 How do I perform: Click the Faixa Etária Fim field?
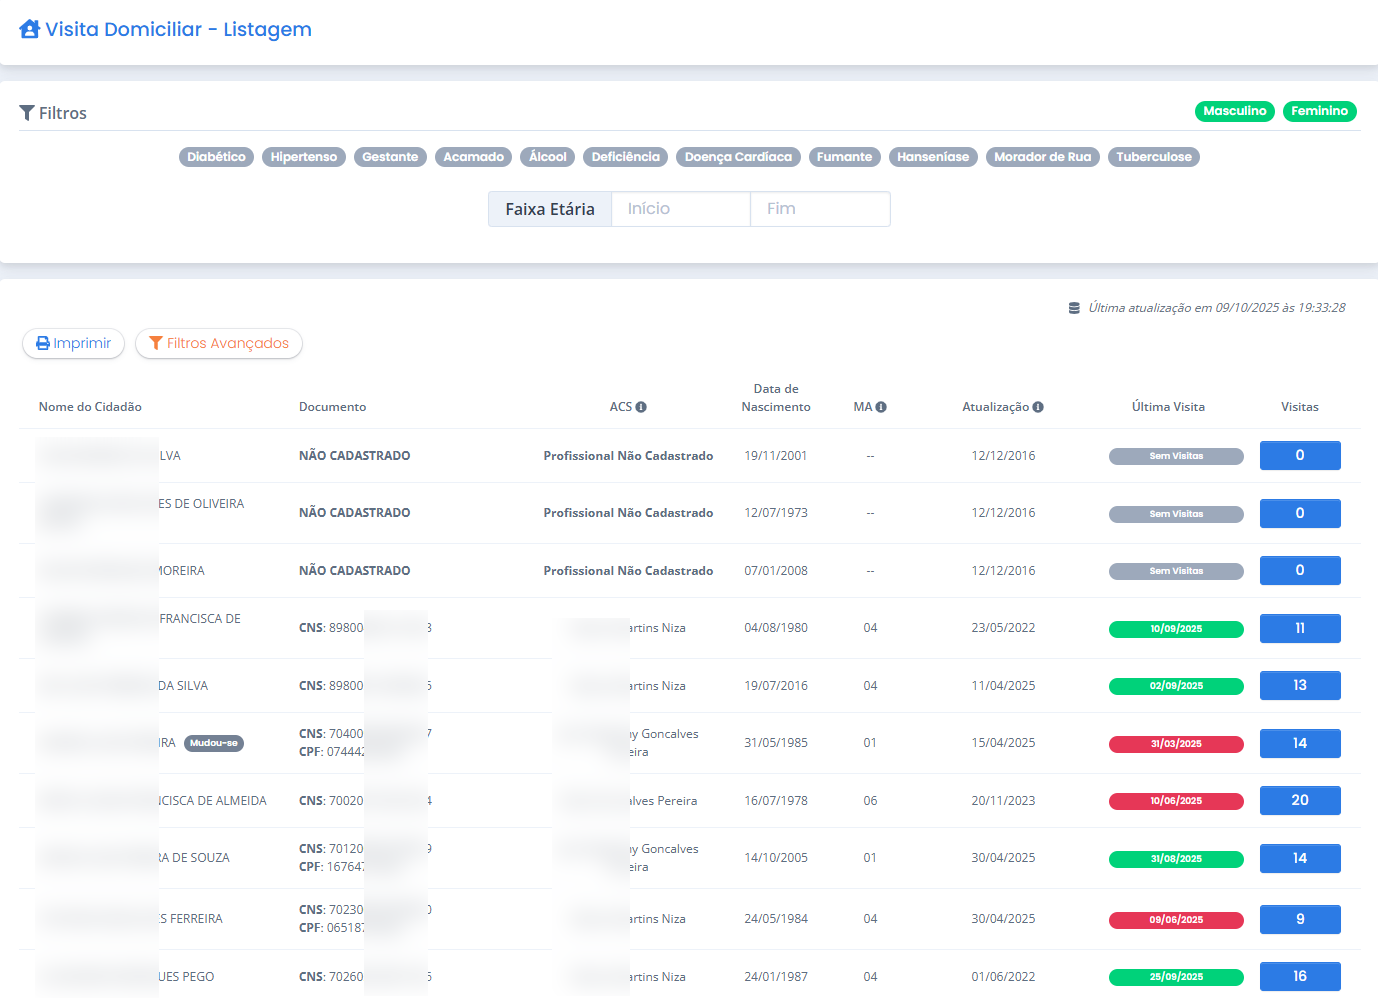819,209
